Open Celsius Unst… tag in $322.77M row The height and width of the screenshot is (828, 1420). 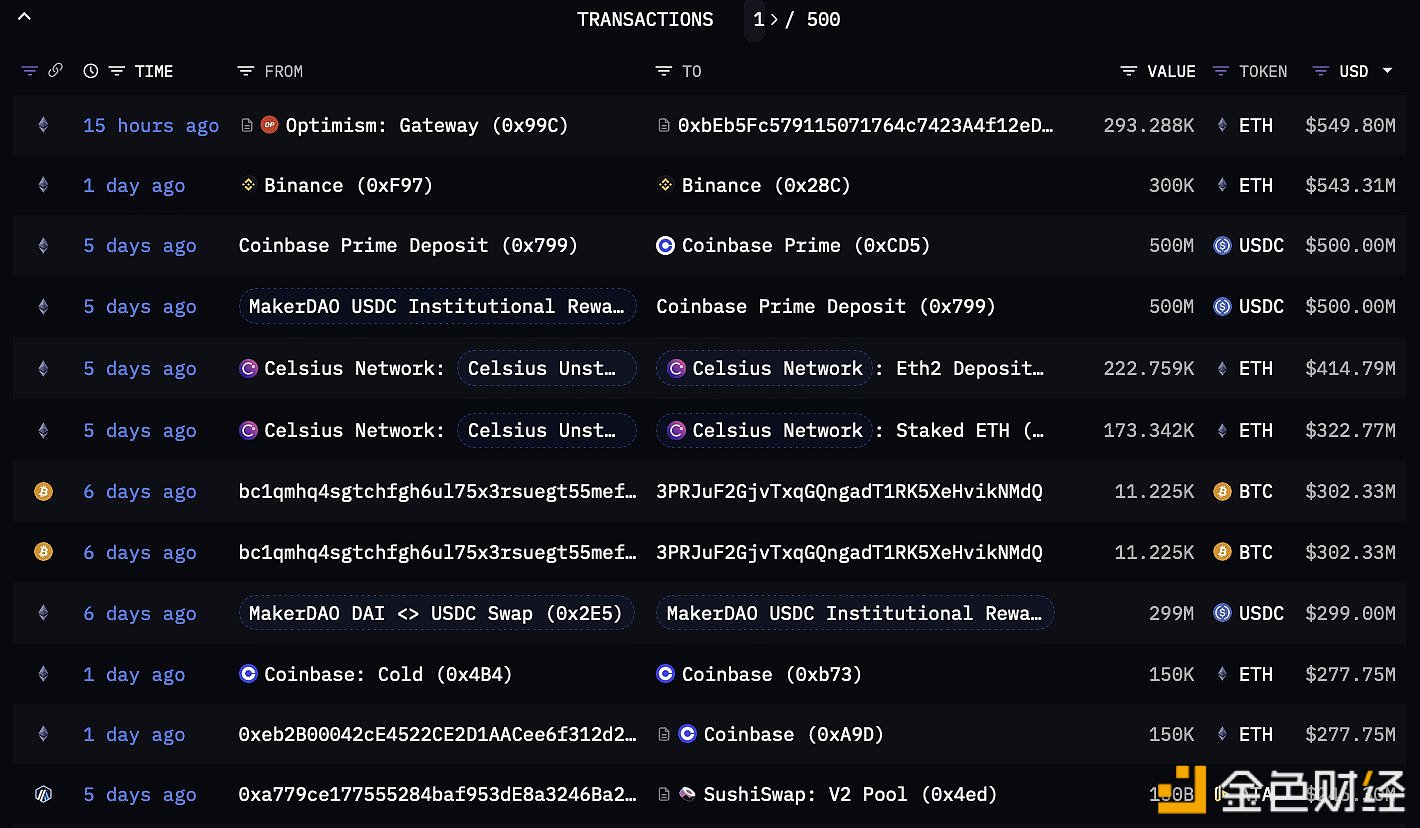546,430
